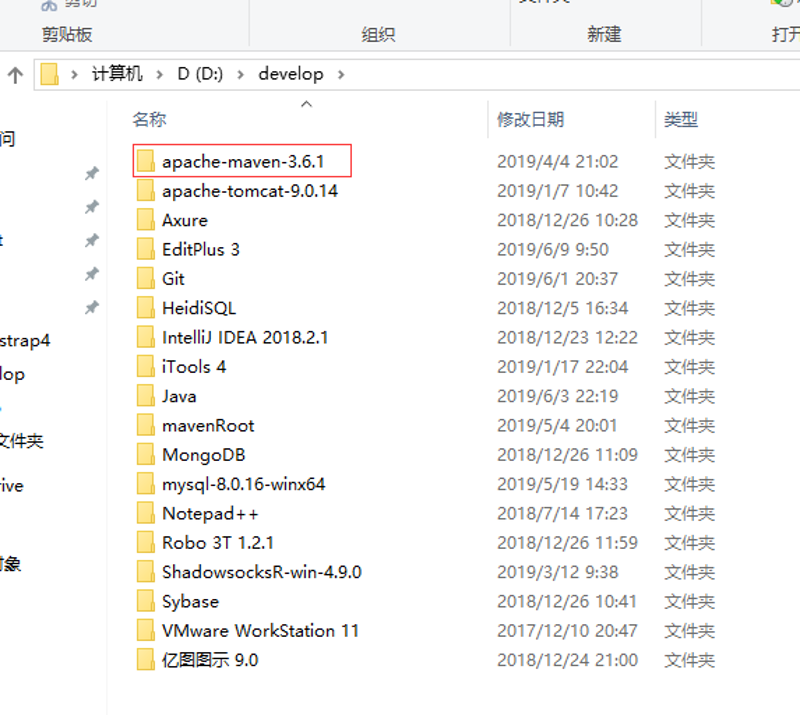Click the iTools 4 folder icon
The width and height of the screenshot is (800, 715).
click(x=145, y=367)
